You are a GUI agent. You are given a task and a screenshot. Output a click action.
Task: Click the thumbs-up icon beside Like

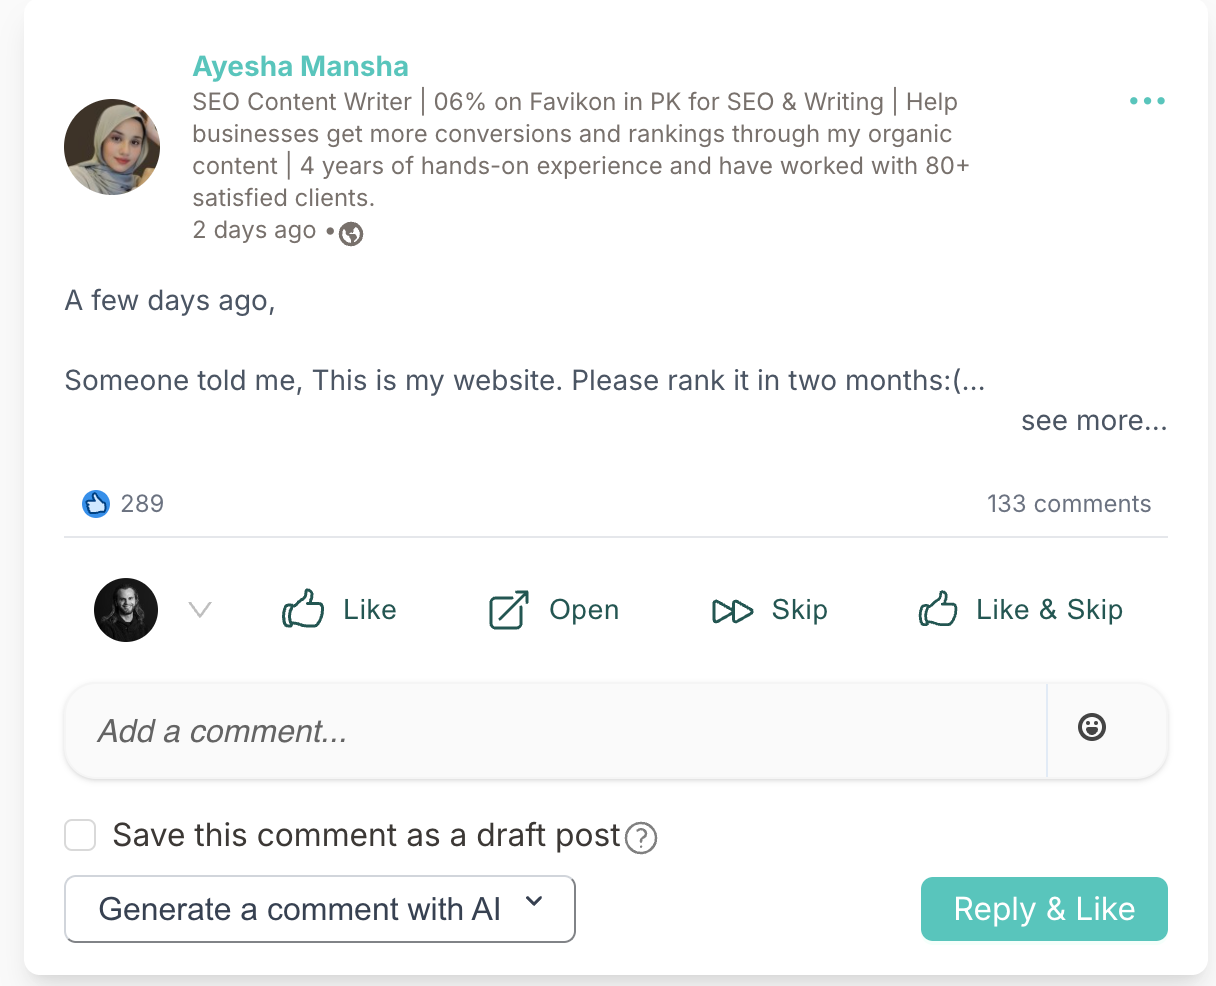[x=303, y=609]
